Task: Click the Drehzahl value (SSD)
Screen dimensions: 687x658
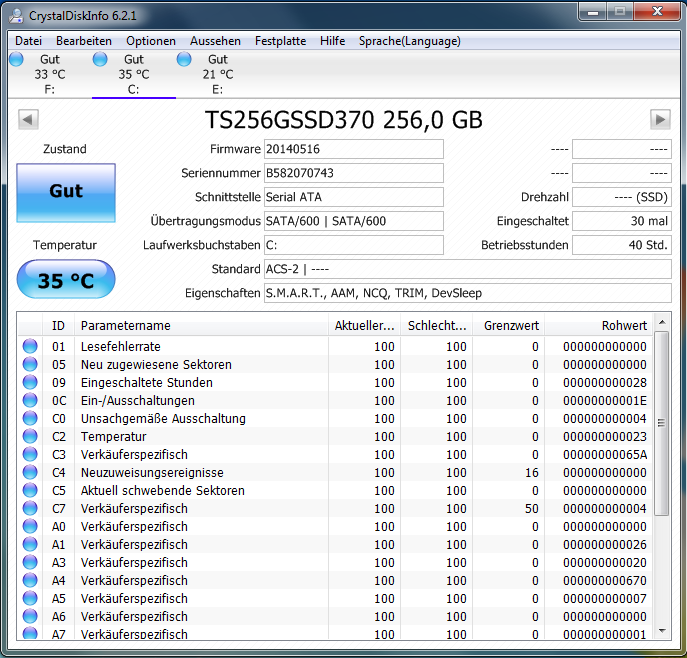Action: click(x=622, y=197)
